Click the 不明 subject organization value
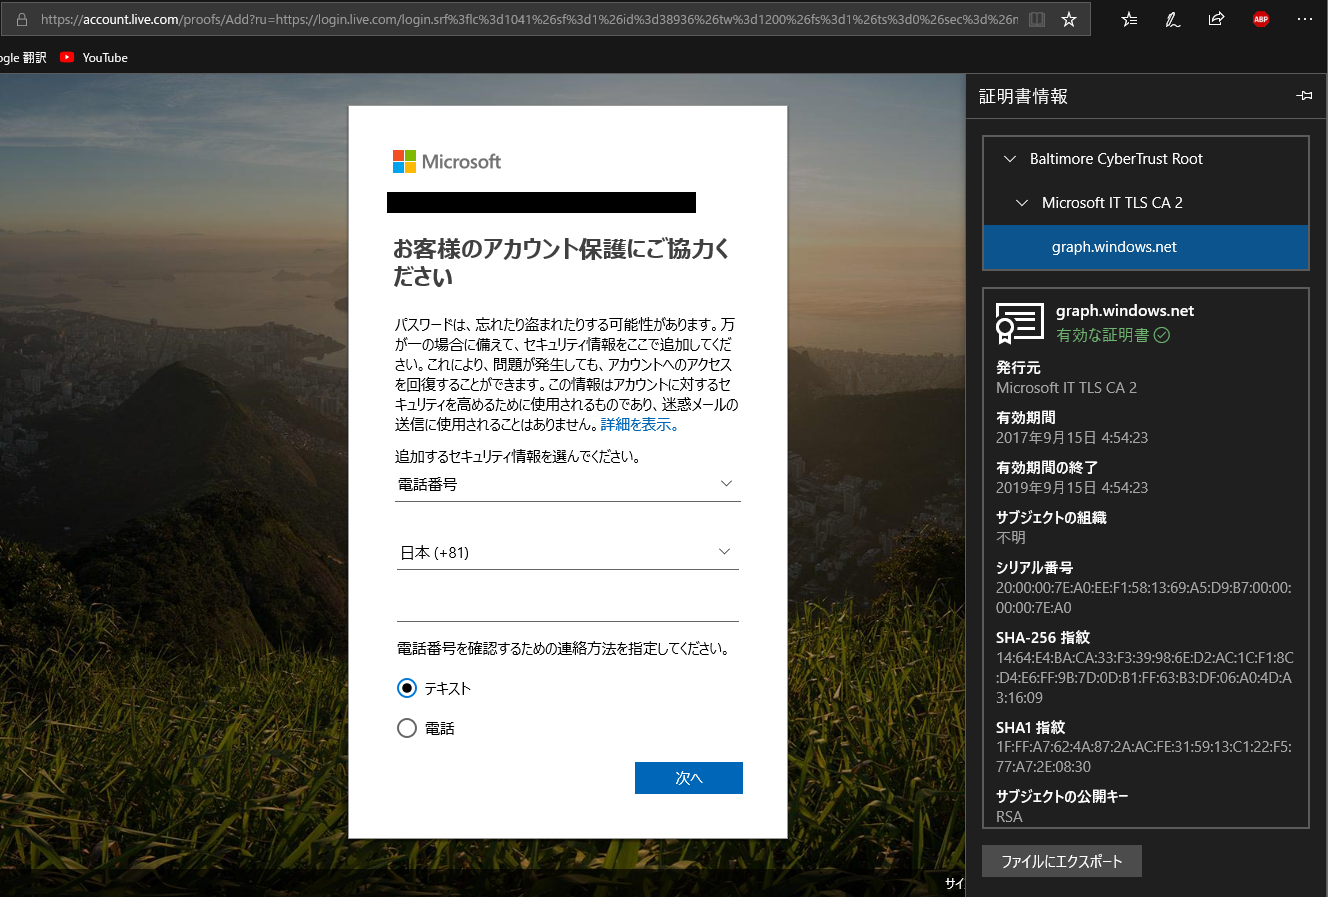 point(1011,538)
